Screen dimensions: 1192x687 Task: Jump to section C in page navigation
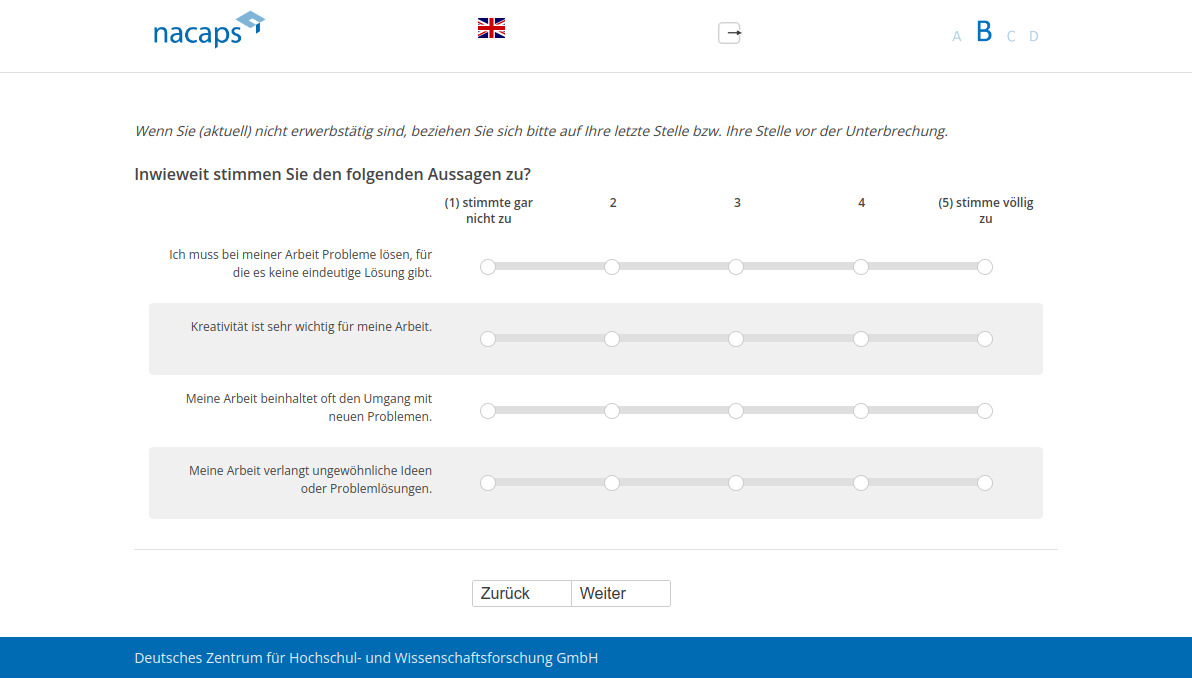coord(1011,37)
